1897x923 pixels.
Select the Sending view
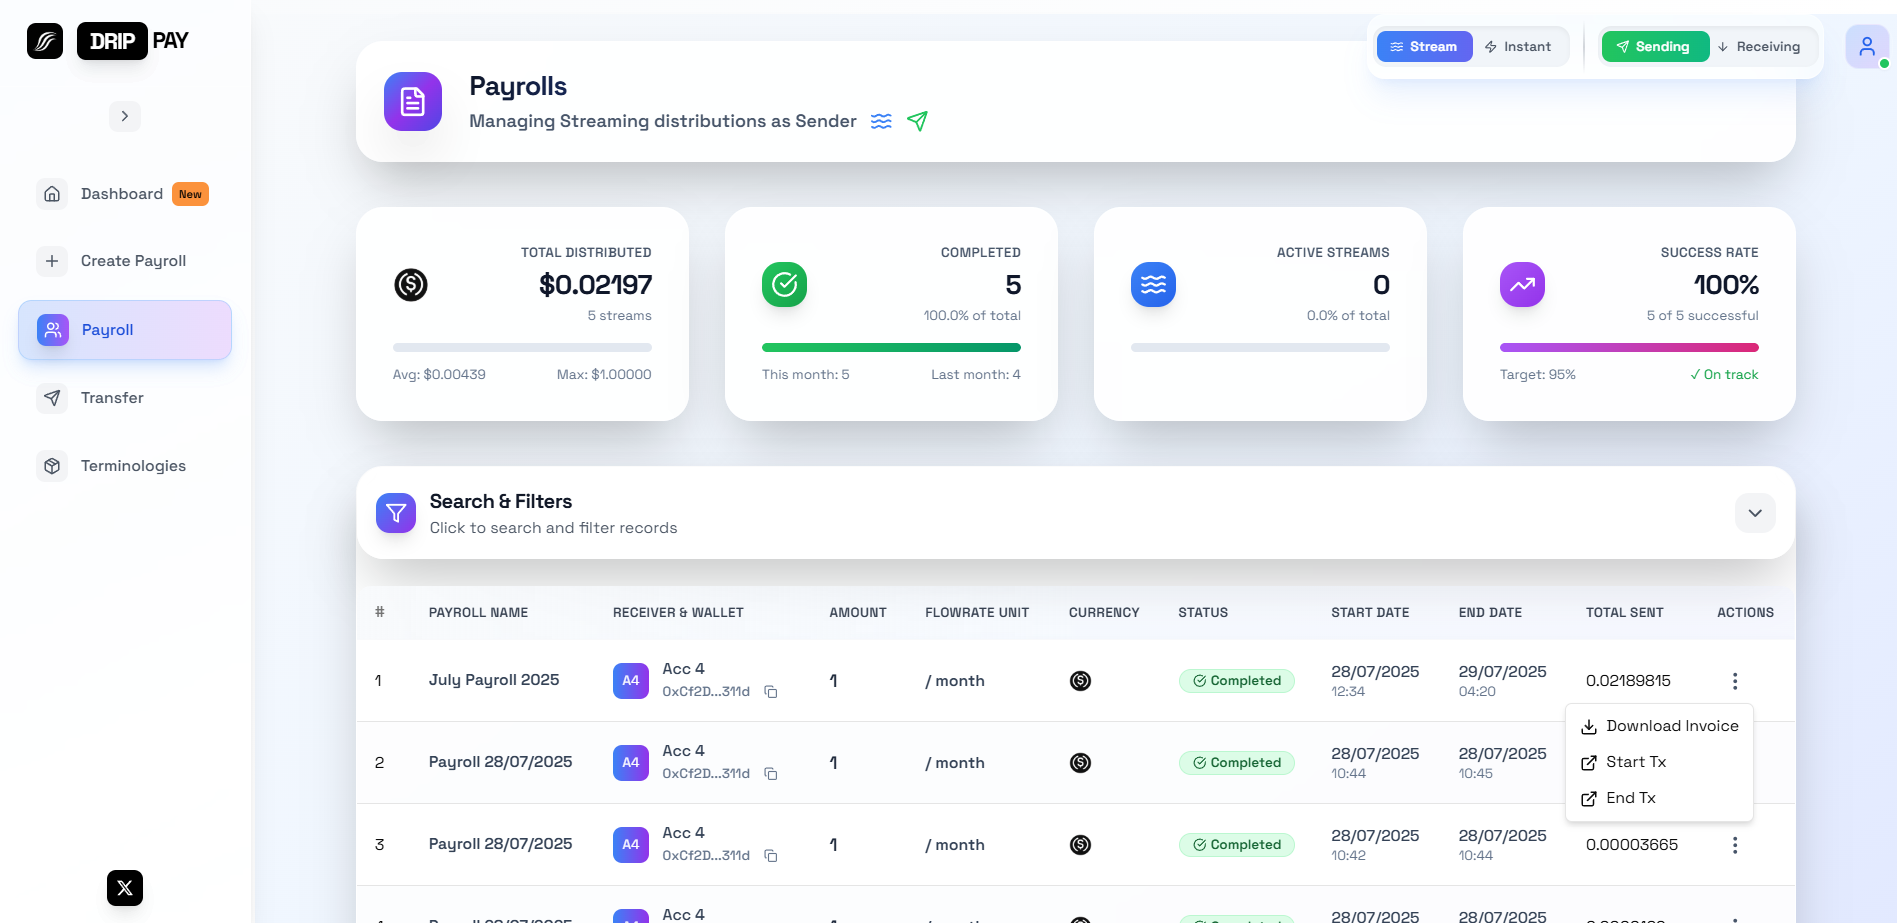coord(1655,47)
